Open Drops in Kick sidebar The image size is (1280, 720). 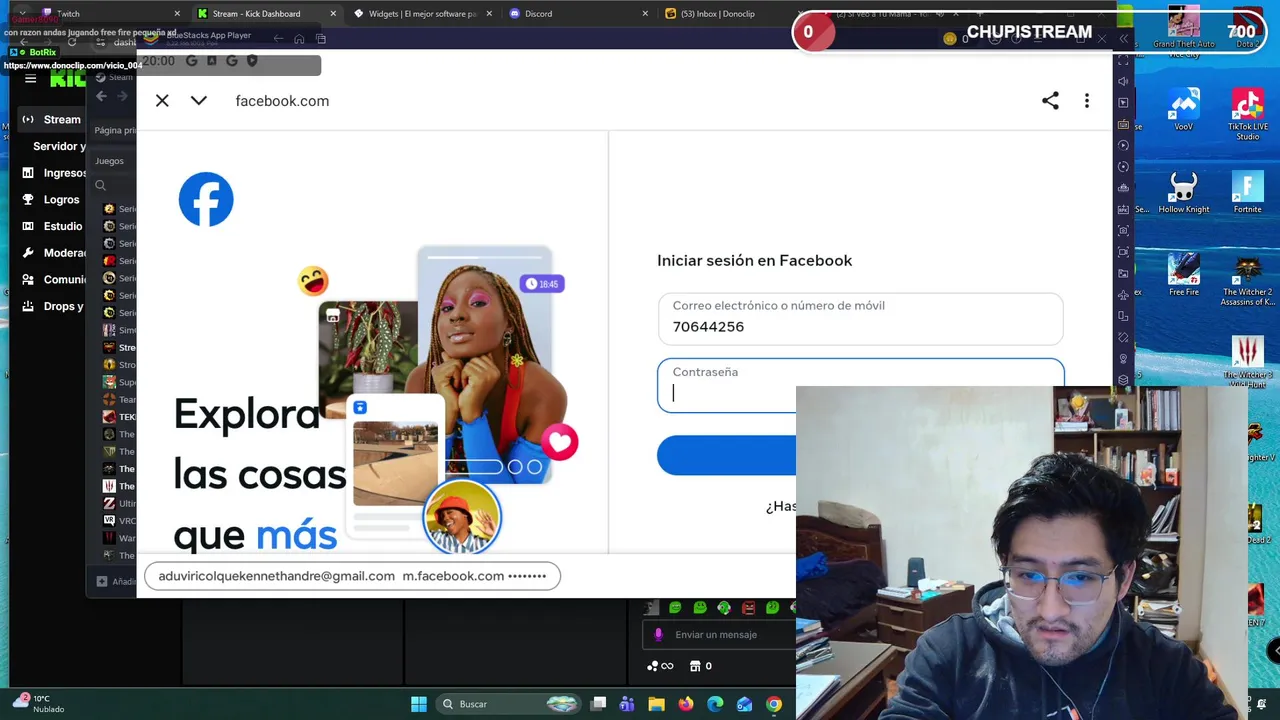pos(52,306)
